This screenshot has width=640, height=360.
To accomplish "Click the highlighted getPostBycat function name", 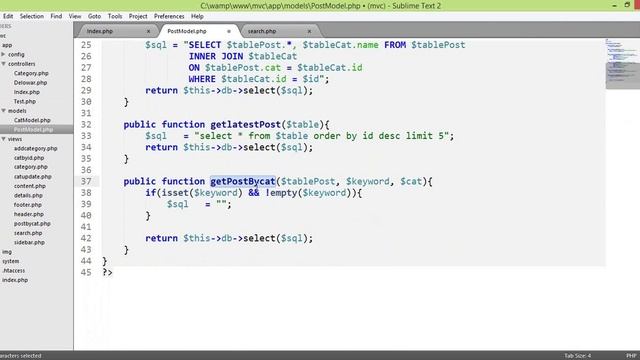I will pos(243,181).
